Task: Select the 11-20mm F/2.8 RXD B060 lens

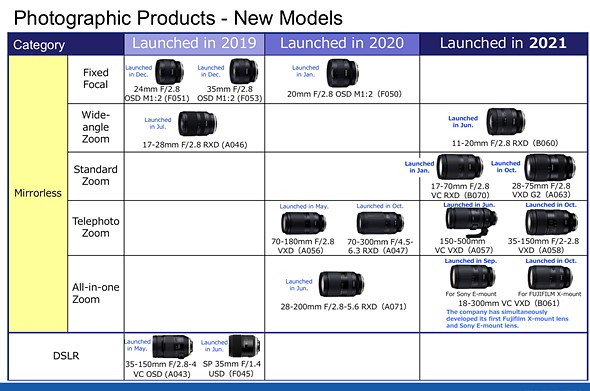Action: tap(506, 122)
